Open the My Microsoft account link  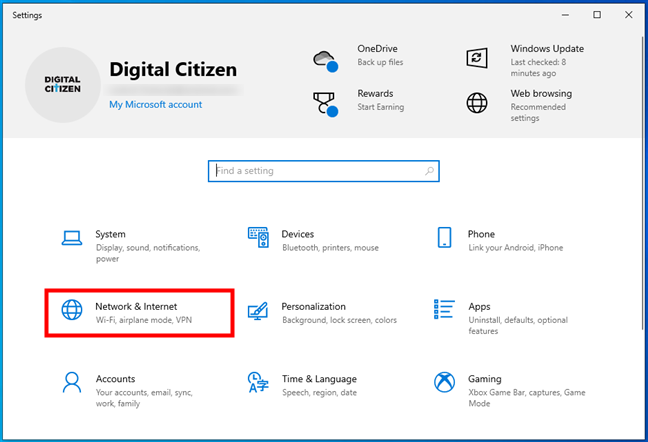tap(155, 105)
